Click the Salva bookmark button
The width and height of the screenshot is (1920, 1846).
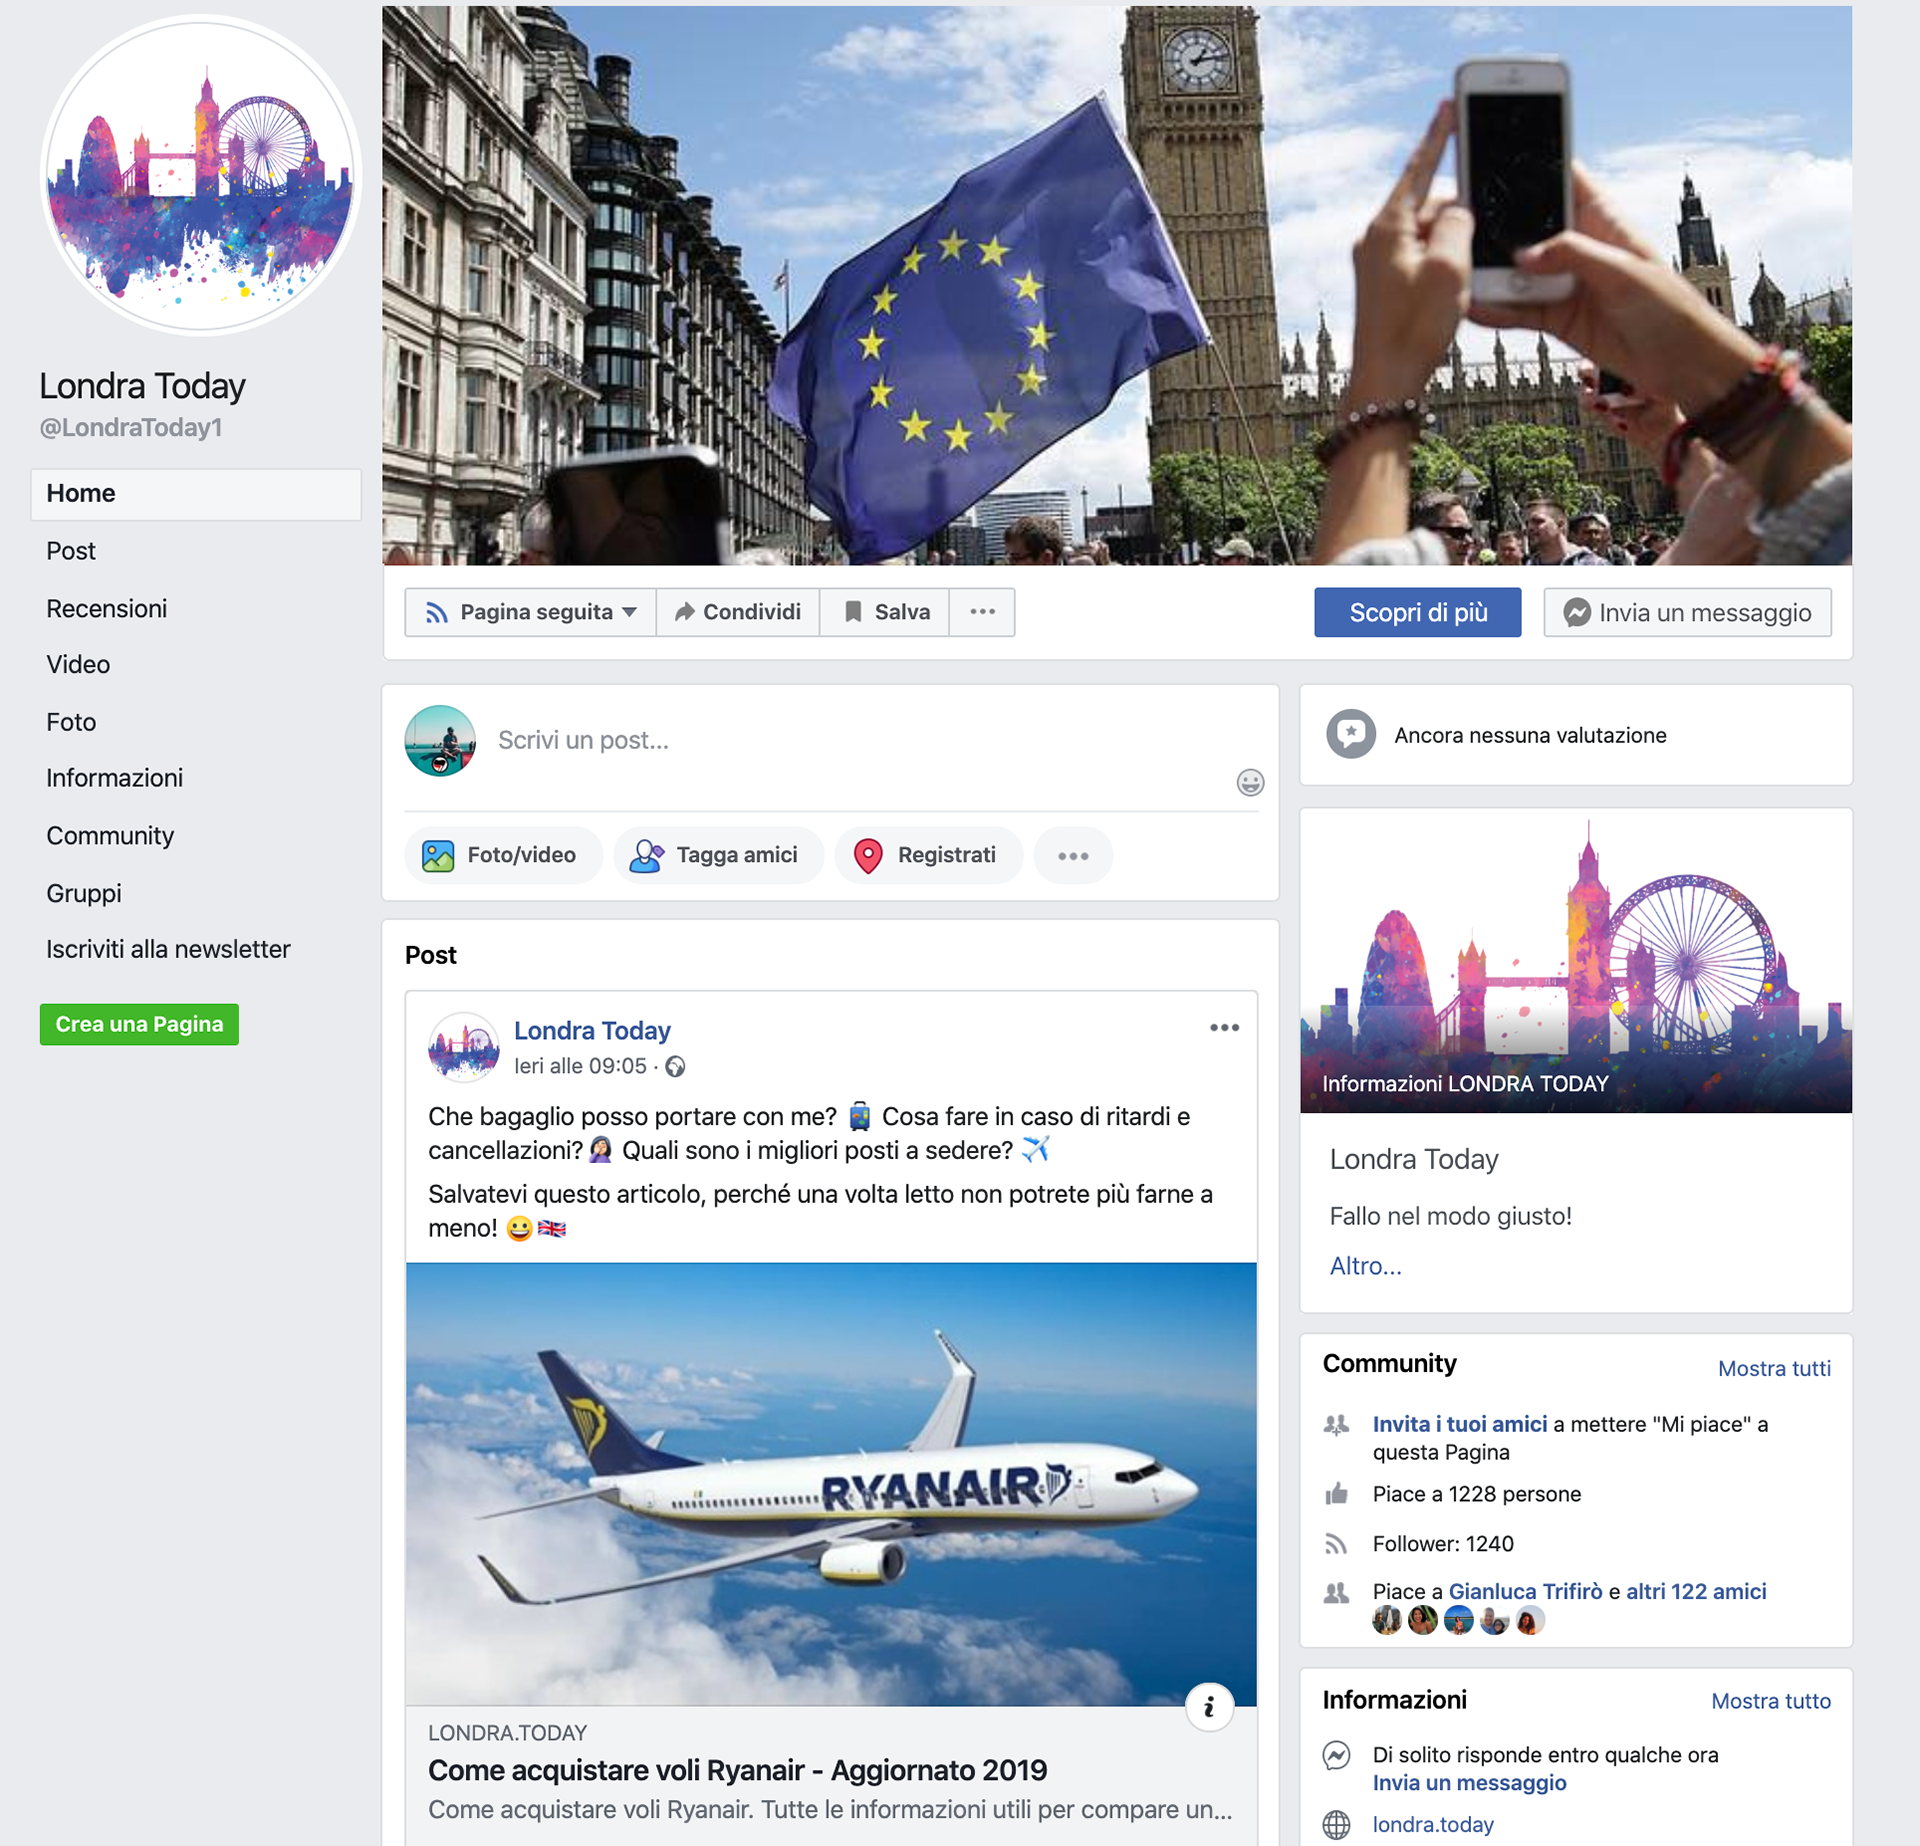point(885,612)
